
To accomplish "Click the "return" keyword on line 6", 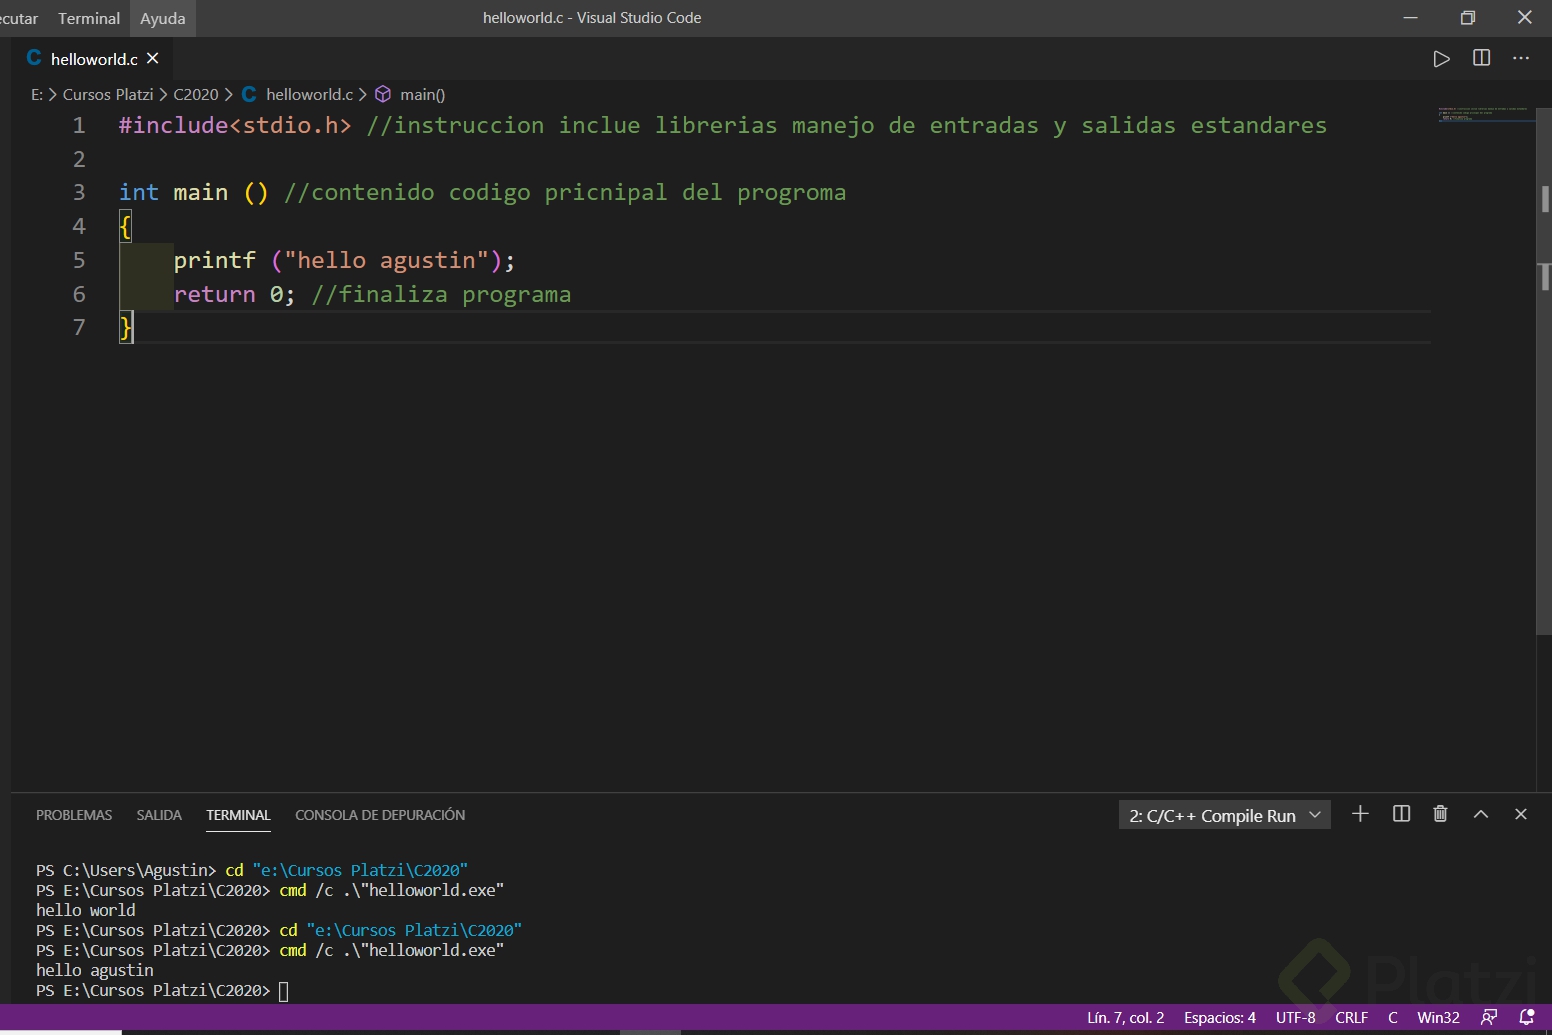I will [x=214, y=294].
